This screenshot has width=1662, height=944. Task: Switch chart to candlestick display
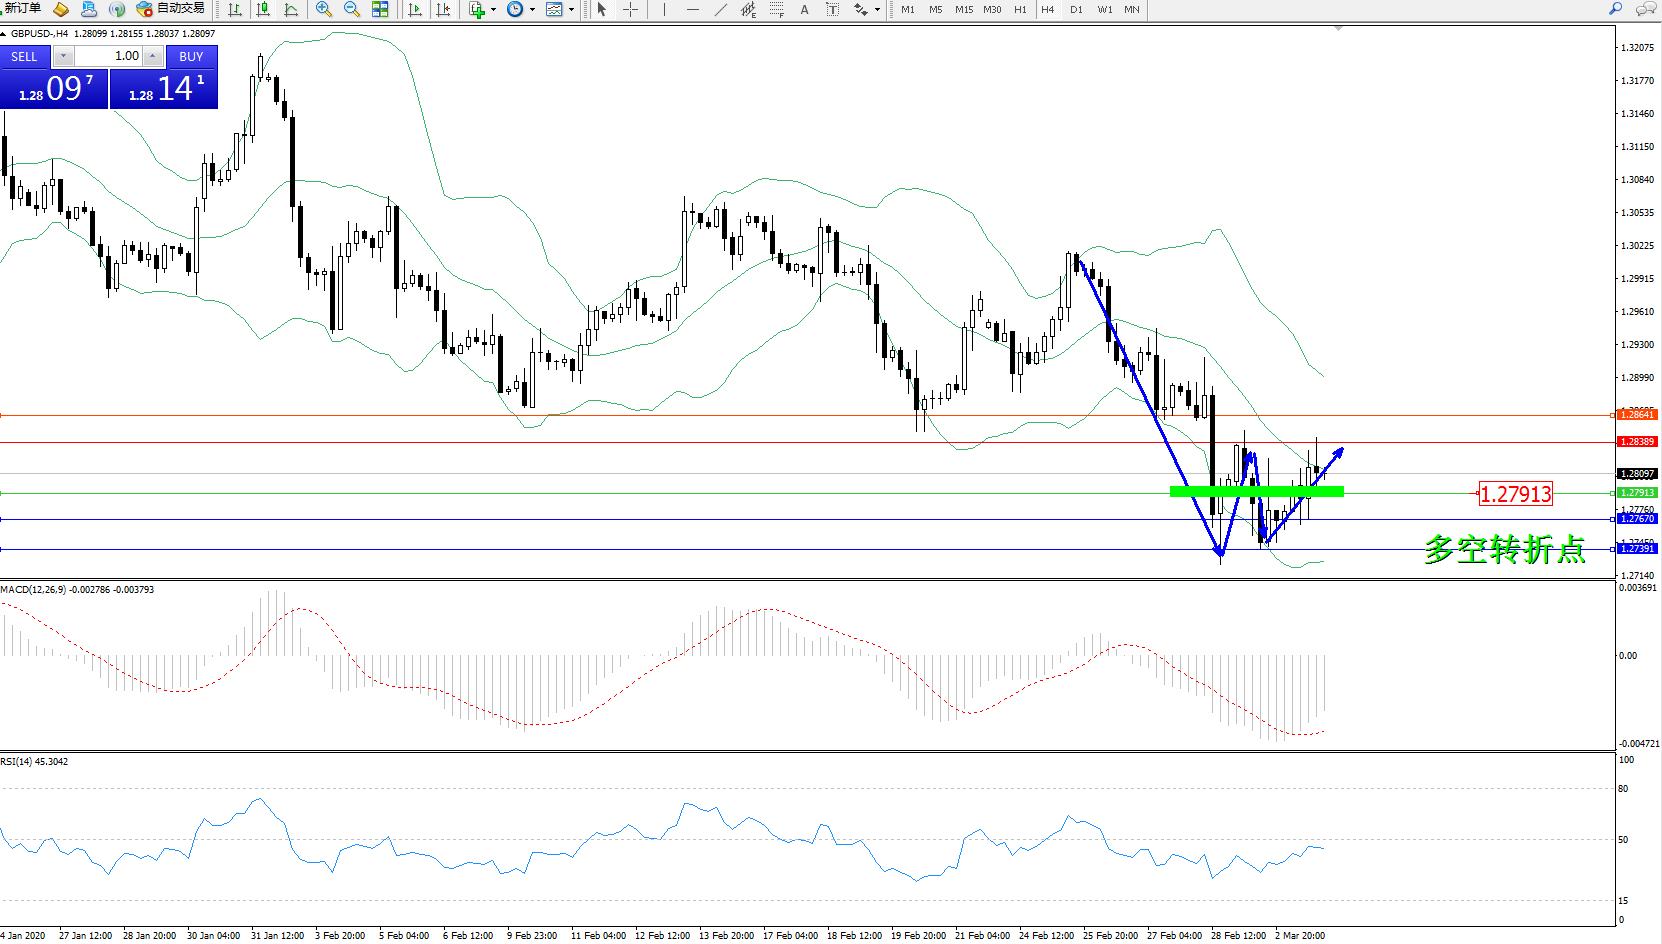[x=263, y=9]
